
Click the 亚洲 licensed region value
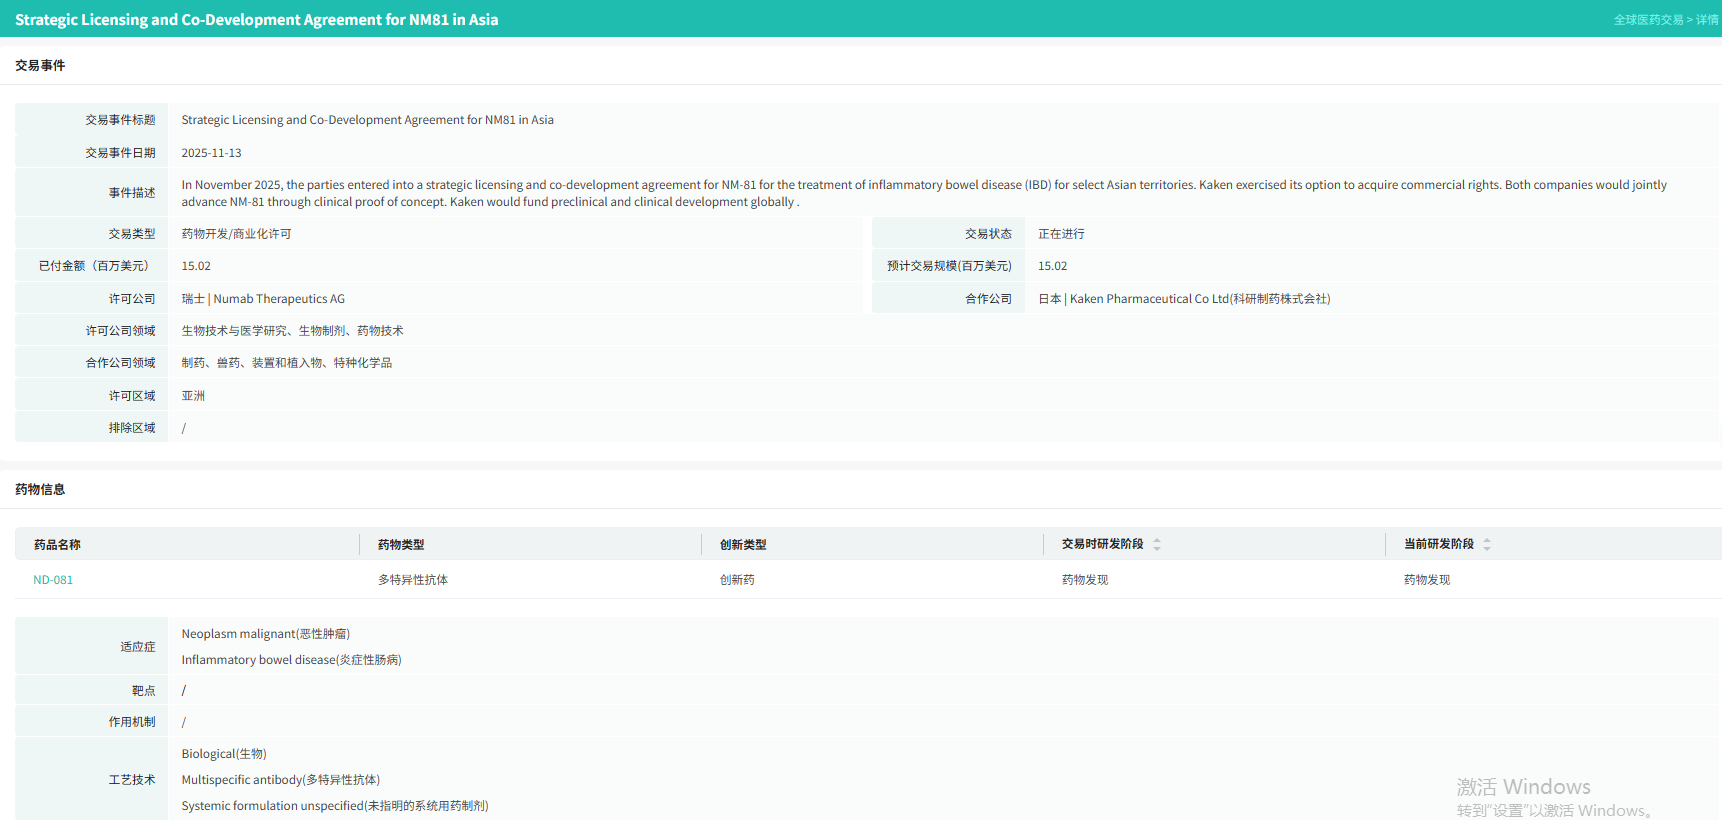[x=193, y=396]
